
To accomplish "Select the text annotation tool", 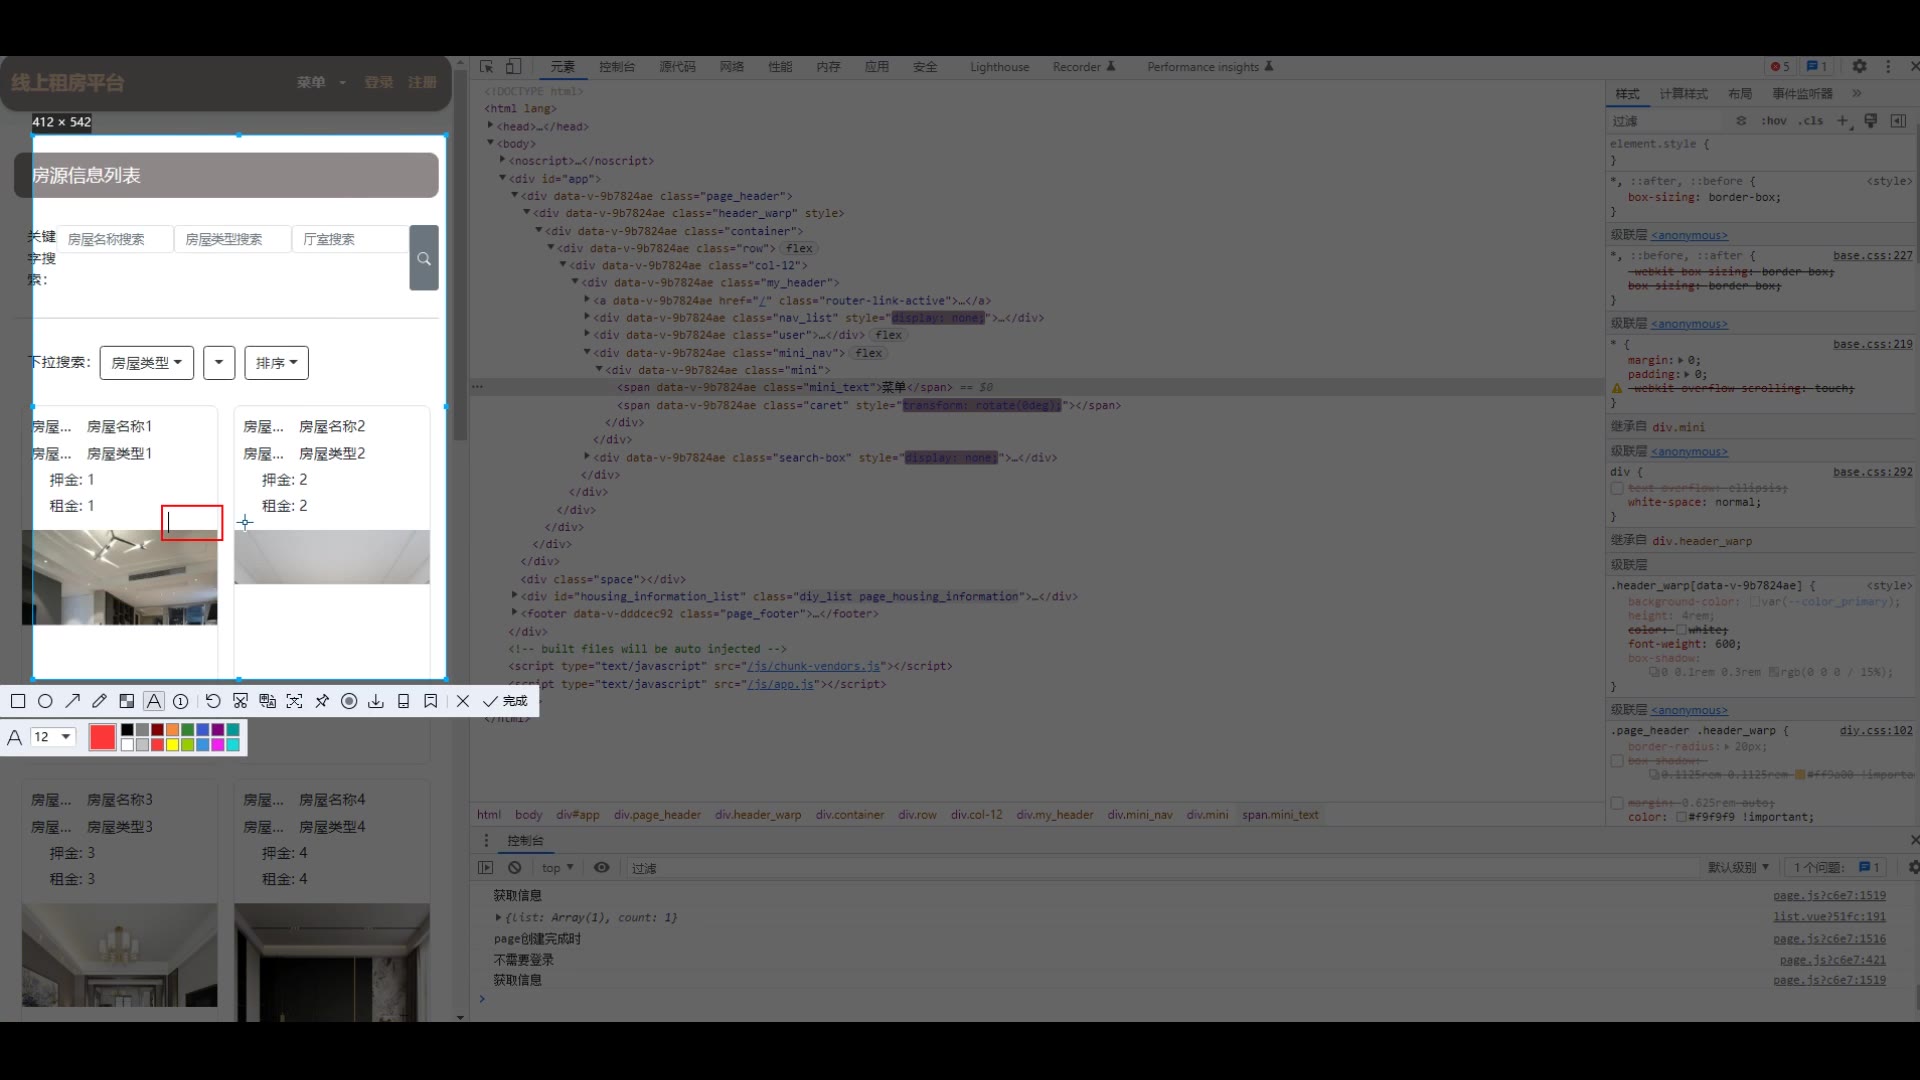I will coord(153,701).
